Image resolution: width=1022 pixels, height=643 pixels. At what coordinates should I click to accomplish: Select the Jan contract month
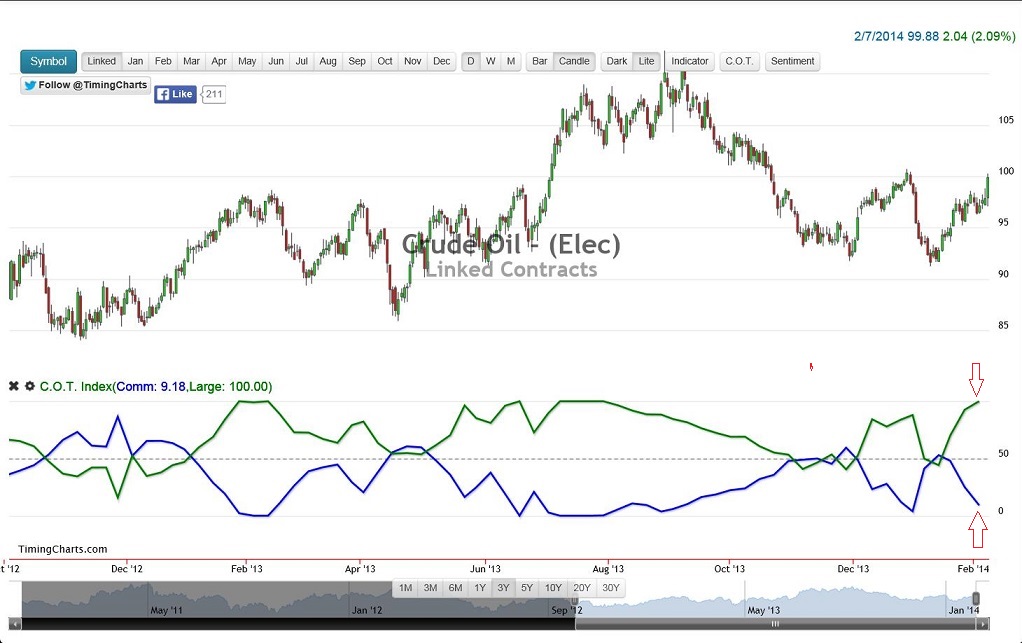tap(135, 61)
